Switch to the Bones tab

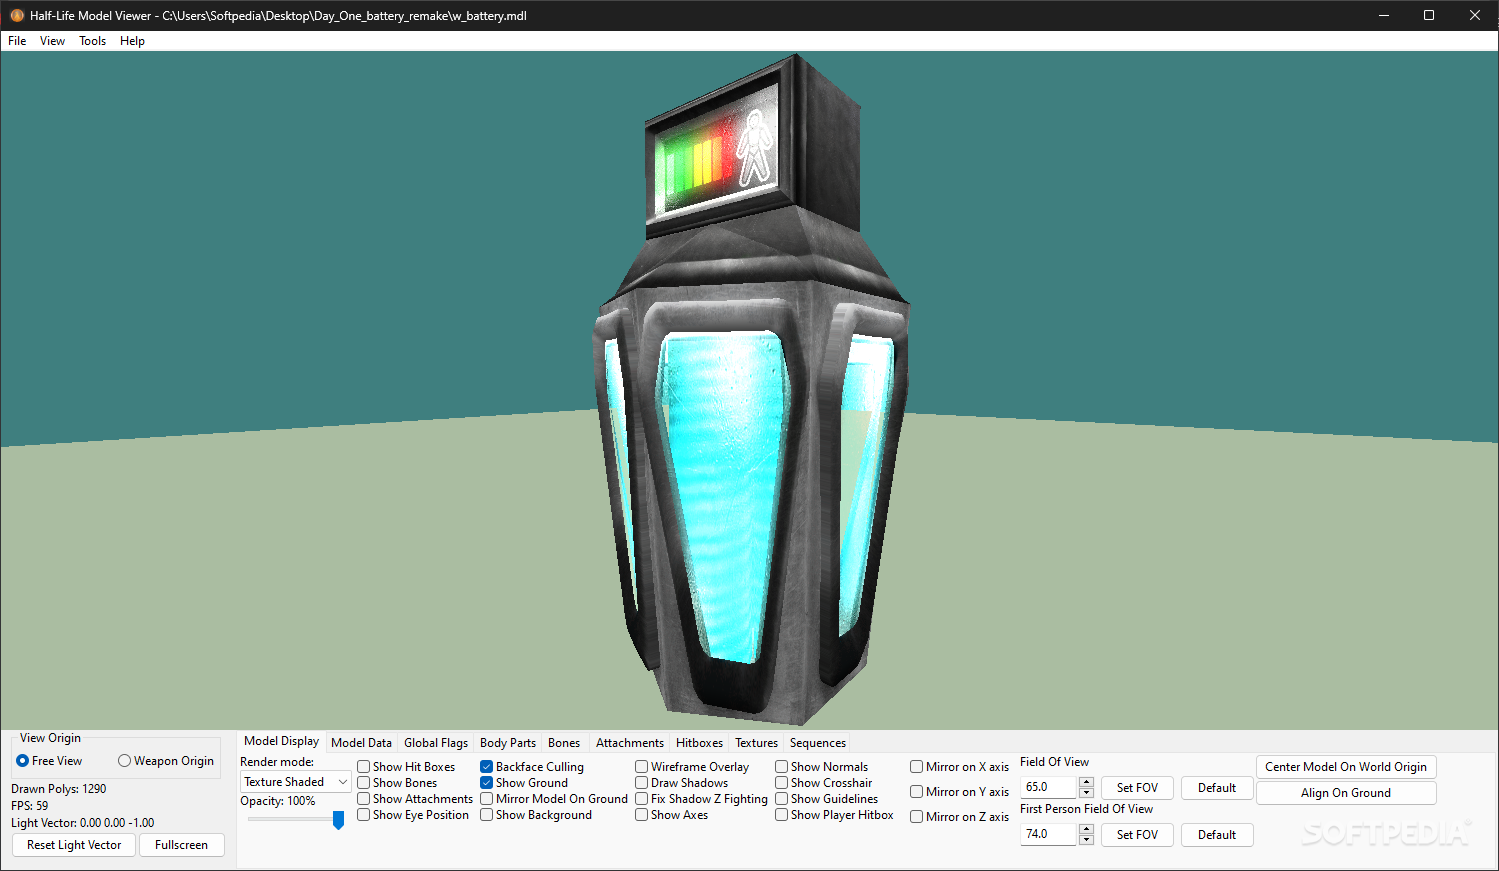tap(564, 742)
